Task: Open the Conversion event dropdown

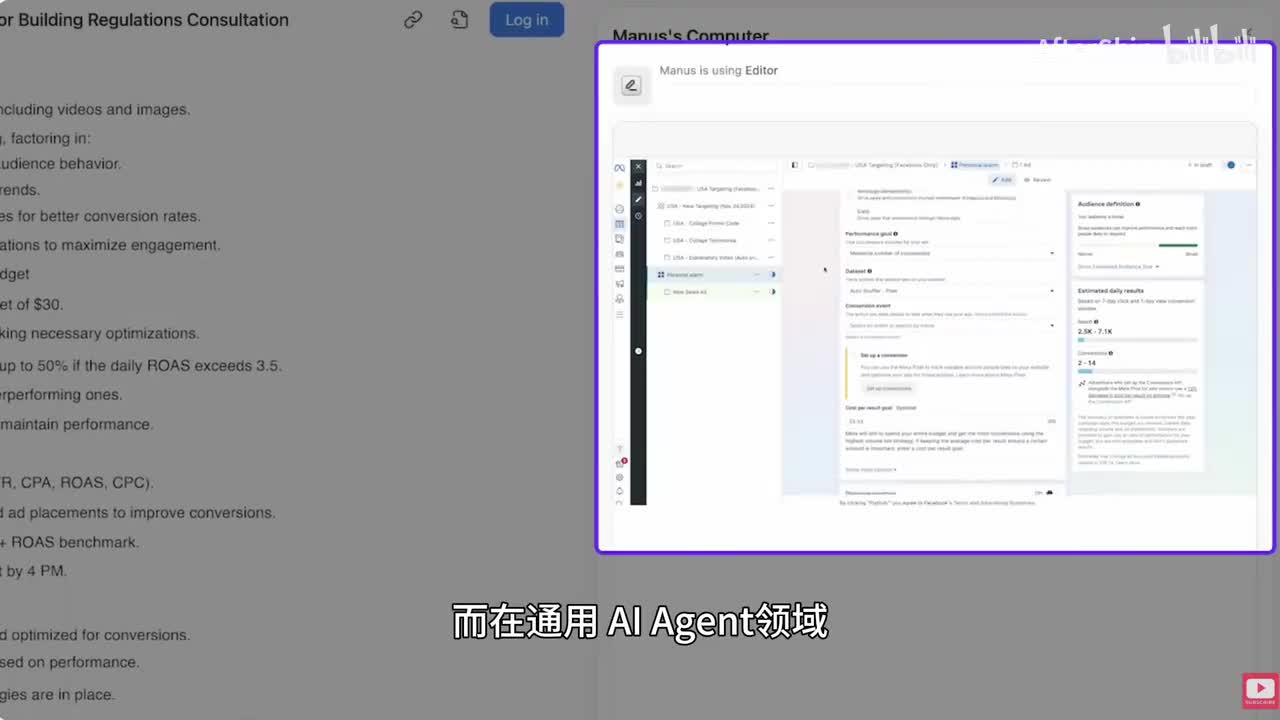Action: tap(950, 325)
